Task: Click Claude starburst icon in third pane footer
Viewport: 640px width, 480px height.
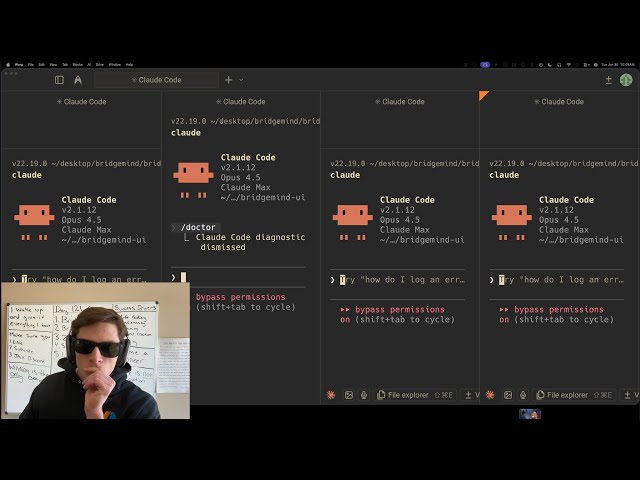Action: [x=331, y=395]
